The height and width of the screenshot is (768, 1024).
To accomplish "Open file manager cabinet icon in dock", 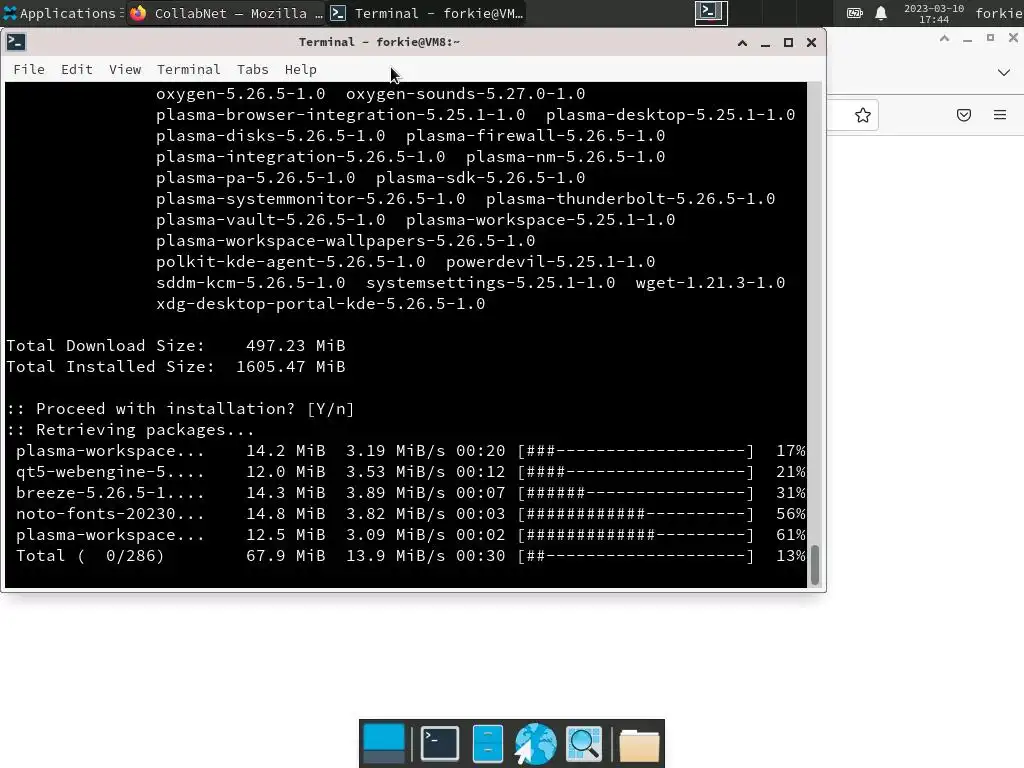I will tap(487, 744).
